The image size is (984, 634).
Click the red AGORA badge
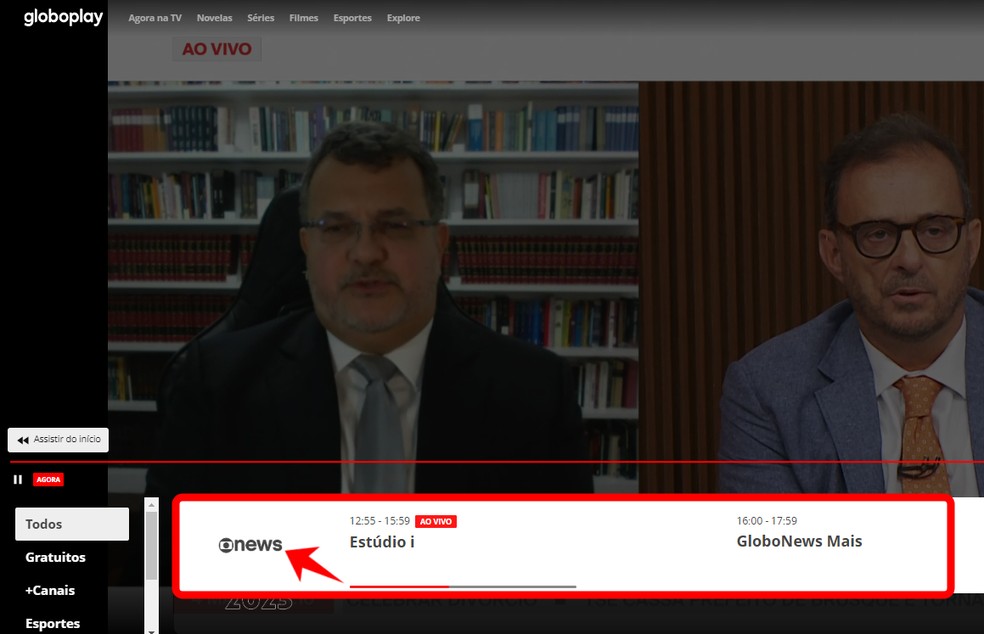coord(48,480)
